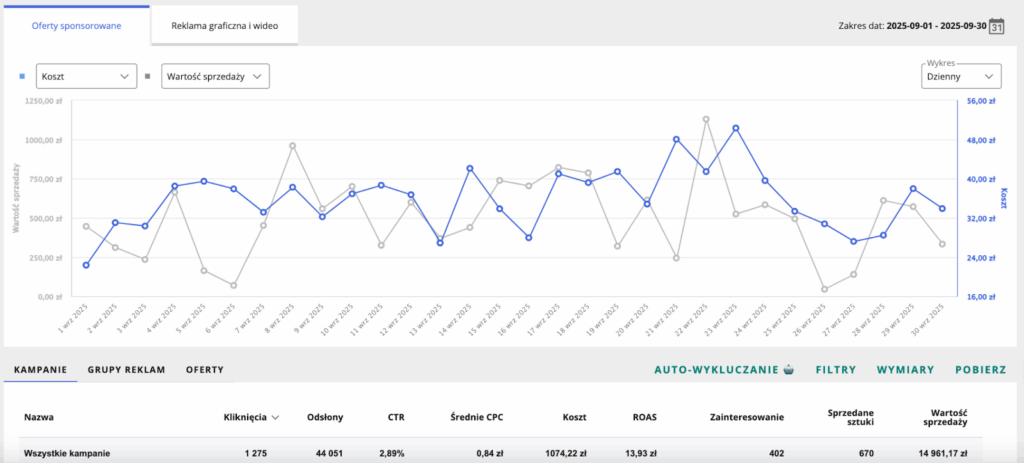Click the blue Koszt series color square

tap(23, 75)
